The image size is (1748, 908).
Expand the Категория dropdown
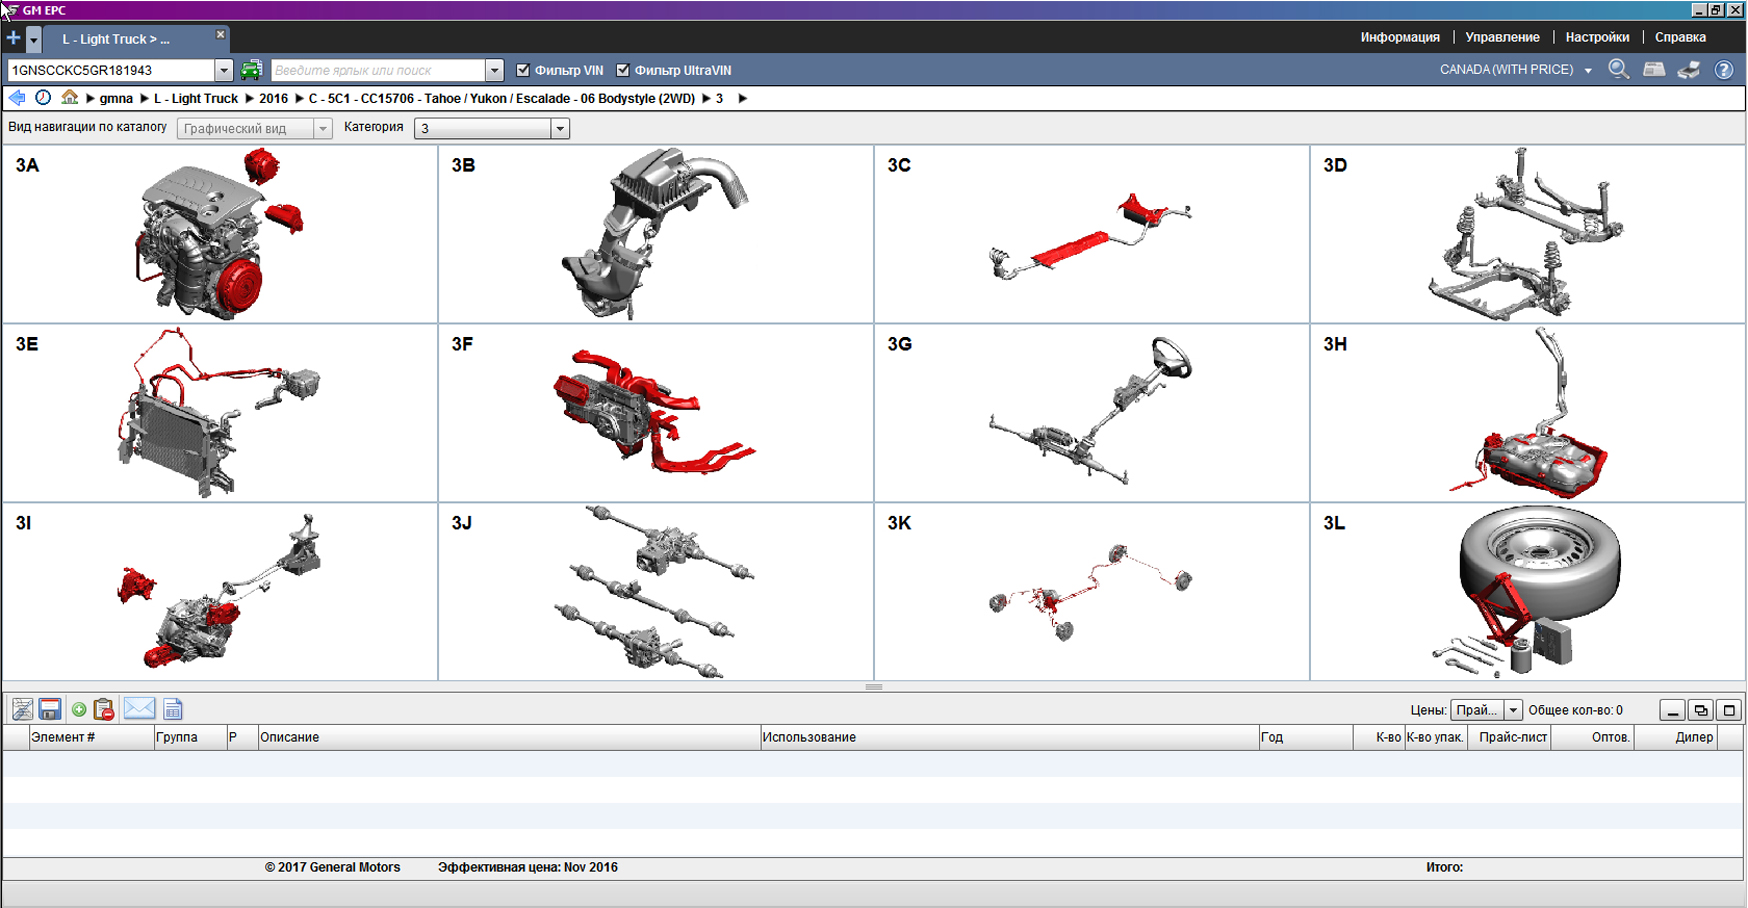[560, 129]
